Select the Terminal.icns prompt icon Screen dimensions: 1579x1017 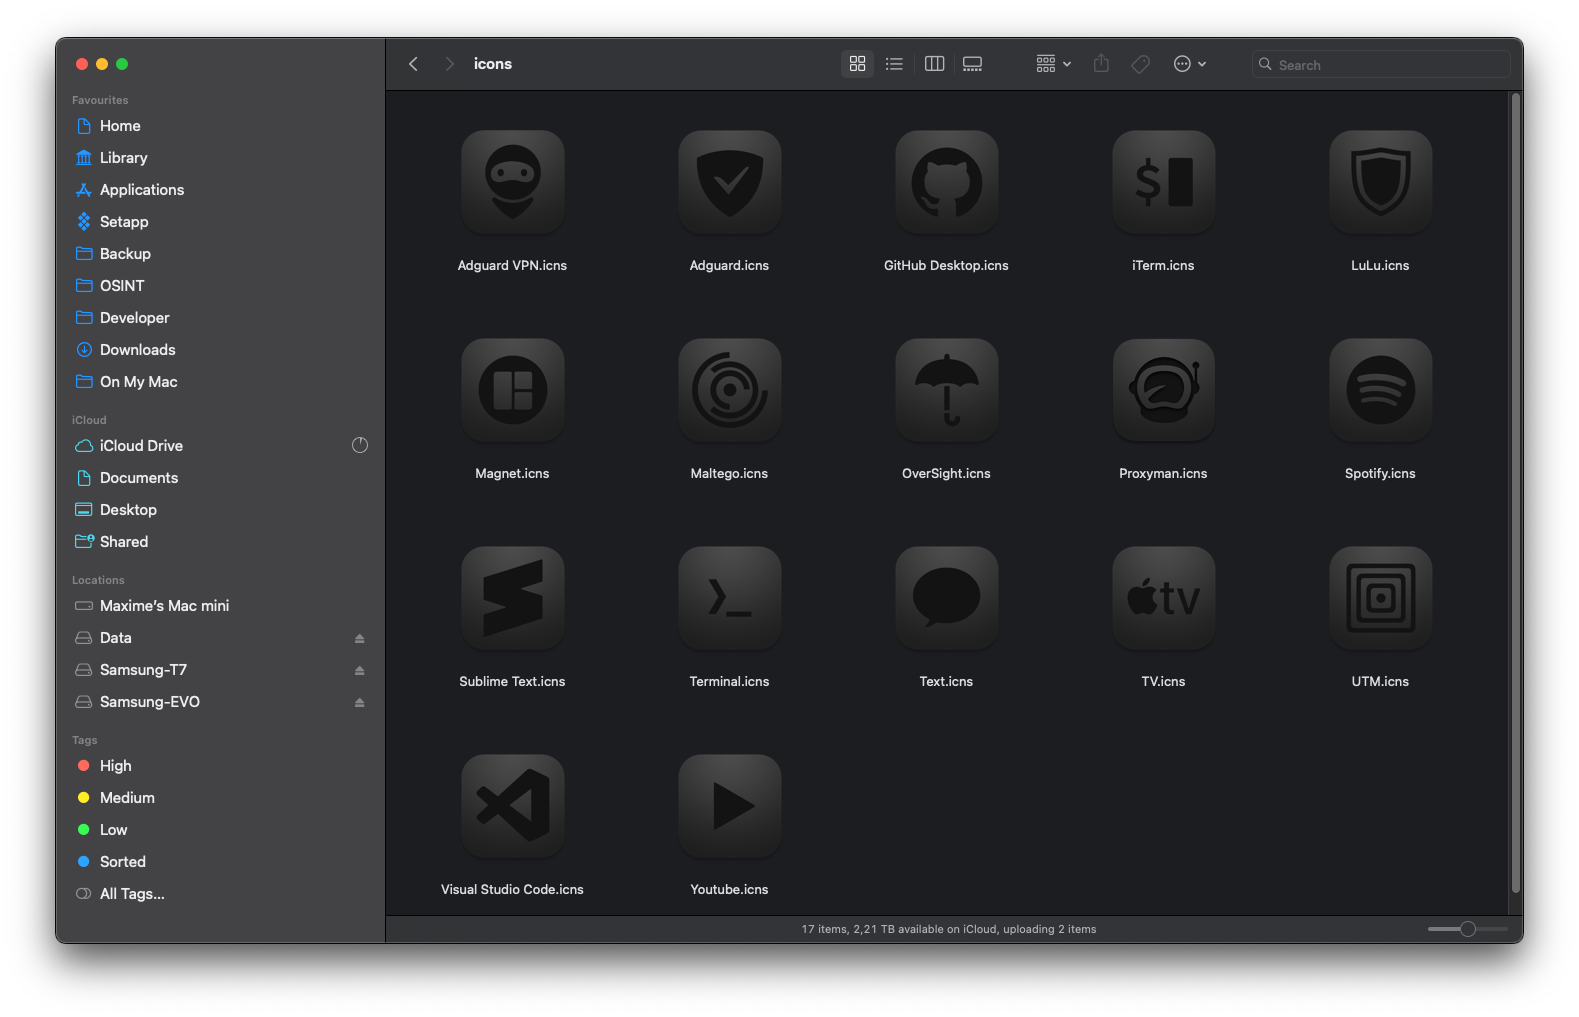(x=729, y=599)
